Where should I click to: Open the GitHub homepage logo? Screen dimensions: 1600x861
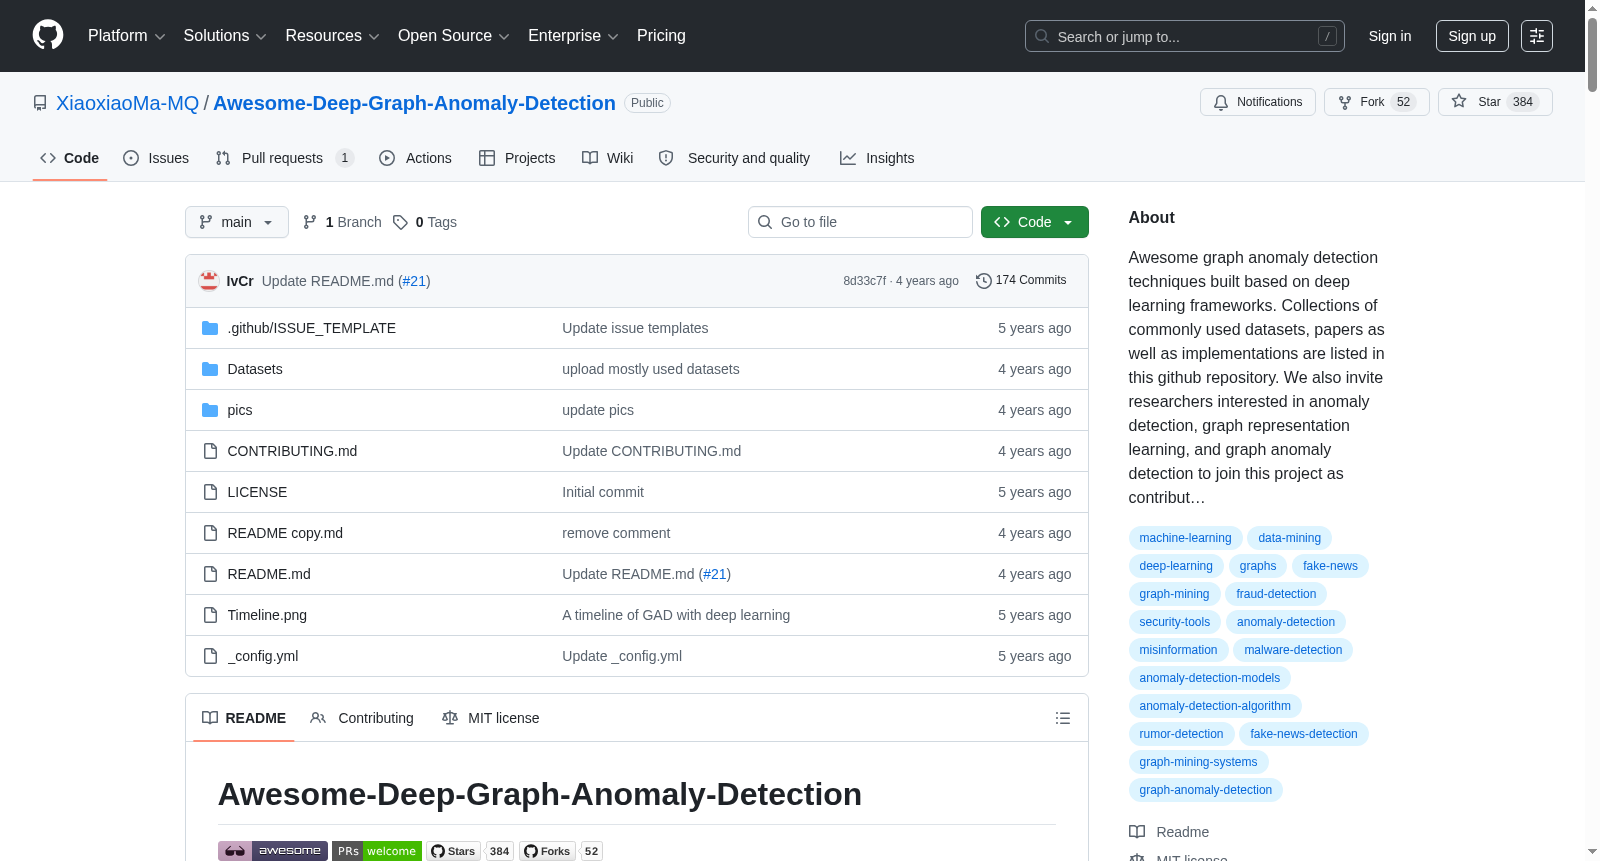pos(48,35)
